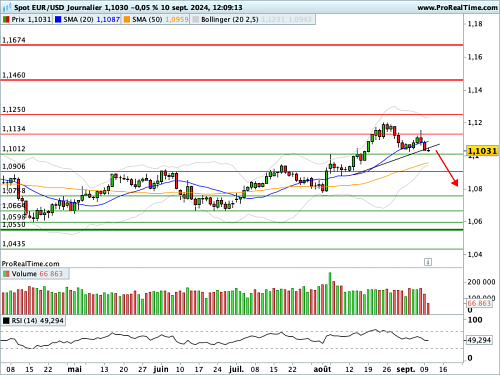Click the chart title Spot EUR/USD Journalier
Viewport: 500px width, 375px height.
tap(58, 7)
